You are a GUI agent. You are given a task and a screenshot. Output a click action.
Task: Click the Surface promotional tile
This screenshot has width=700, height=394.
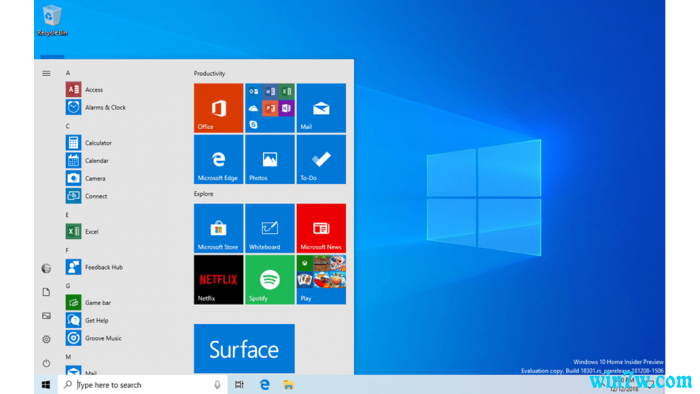[244, 348]
